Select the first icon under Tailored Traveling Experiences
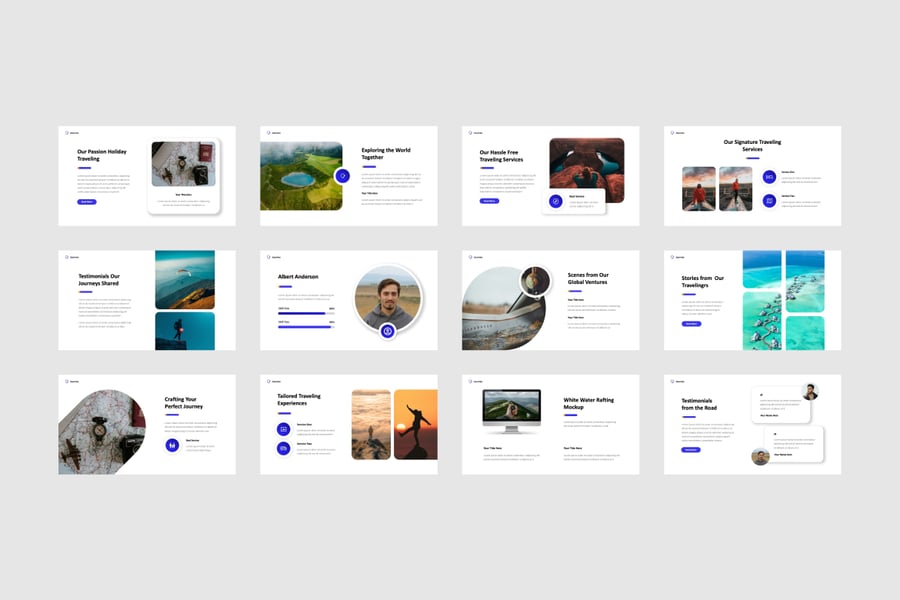The width and height of the screenshot is (900, 600). (x=284, y=429)
